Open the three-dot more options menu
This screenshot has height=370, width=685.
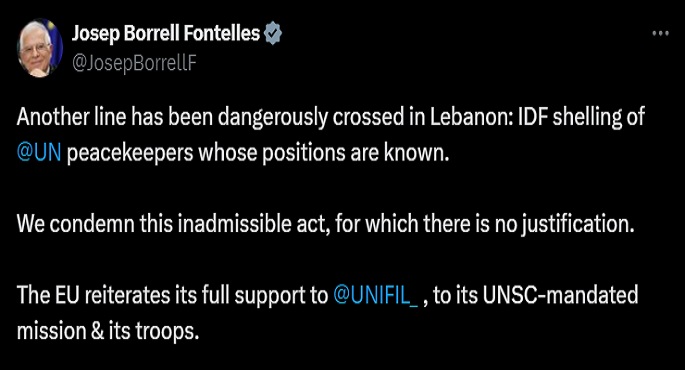tap(660, 34)
